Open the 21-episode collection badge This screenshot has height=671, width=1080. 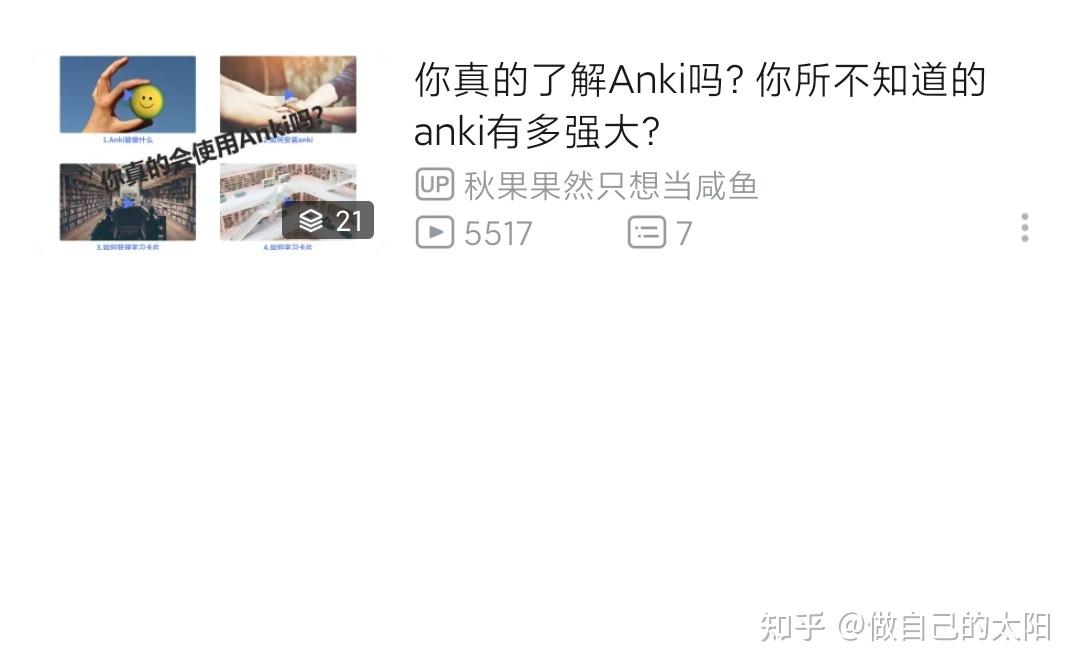coord(329,220)
